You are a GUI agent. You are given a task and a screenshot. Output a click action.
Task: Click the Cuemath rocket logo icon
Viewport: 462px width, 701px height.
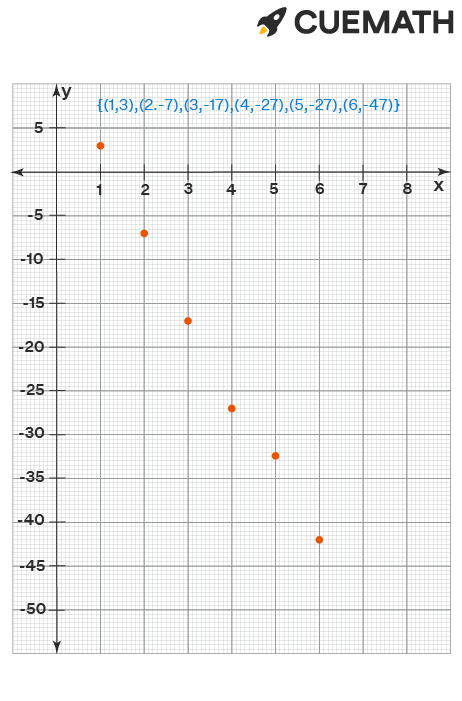(x=271, y=21)
